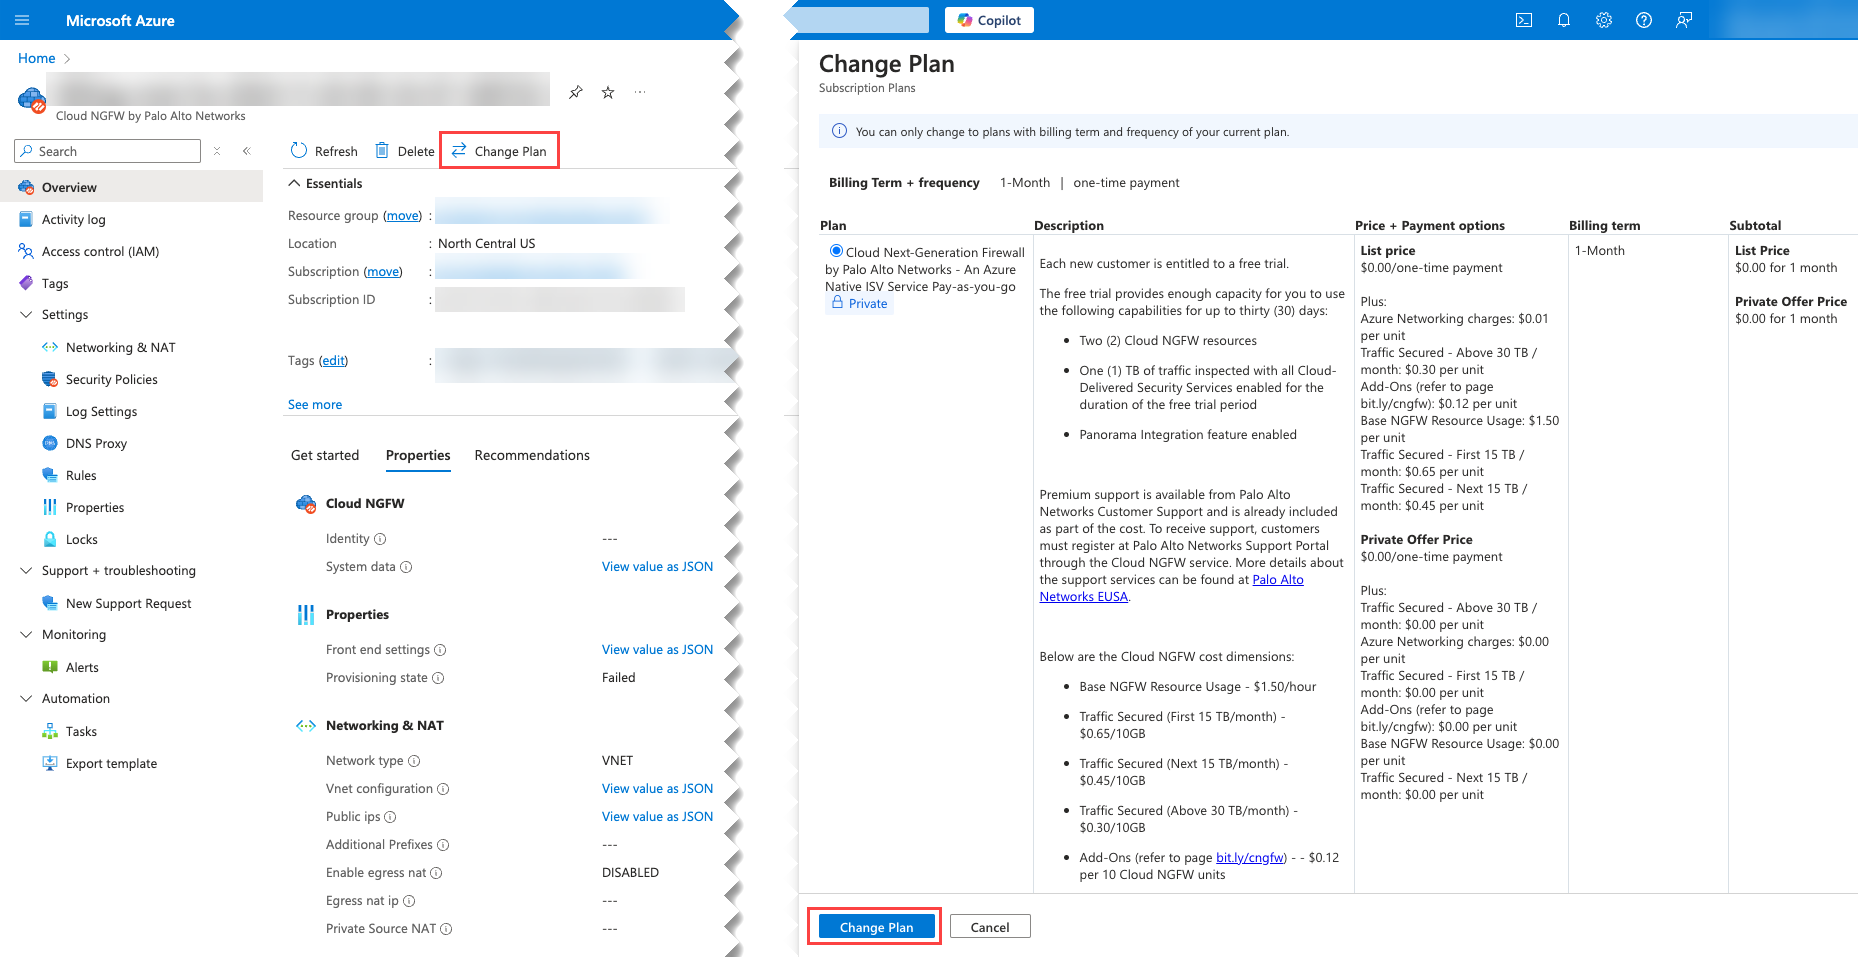Click the Private Source NAT info icon
The width and height of the screenshot is (1858, 957).
pyautogui.click(x=446, y=929)
